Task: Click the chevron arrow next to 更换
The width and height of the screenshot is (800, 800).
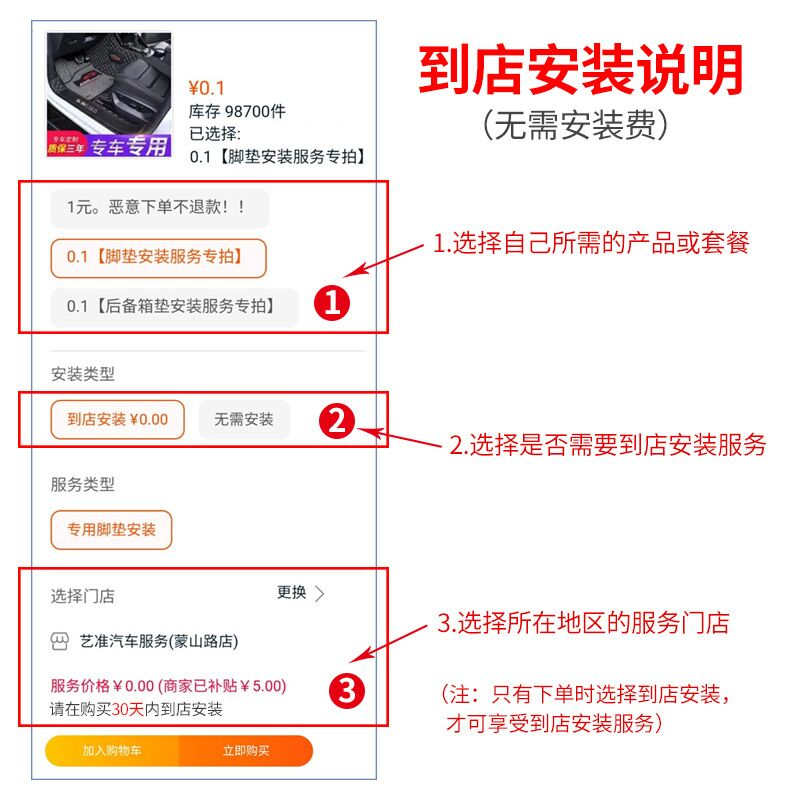Action: 319,594
